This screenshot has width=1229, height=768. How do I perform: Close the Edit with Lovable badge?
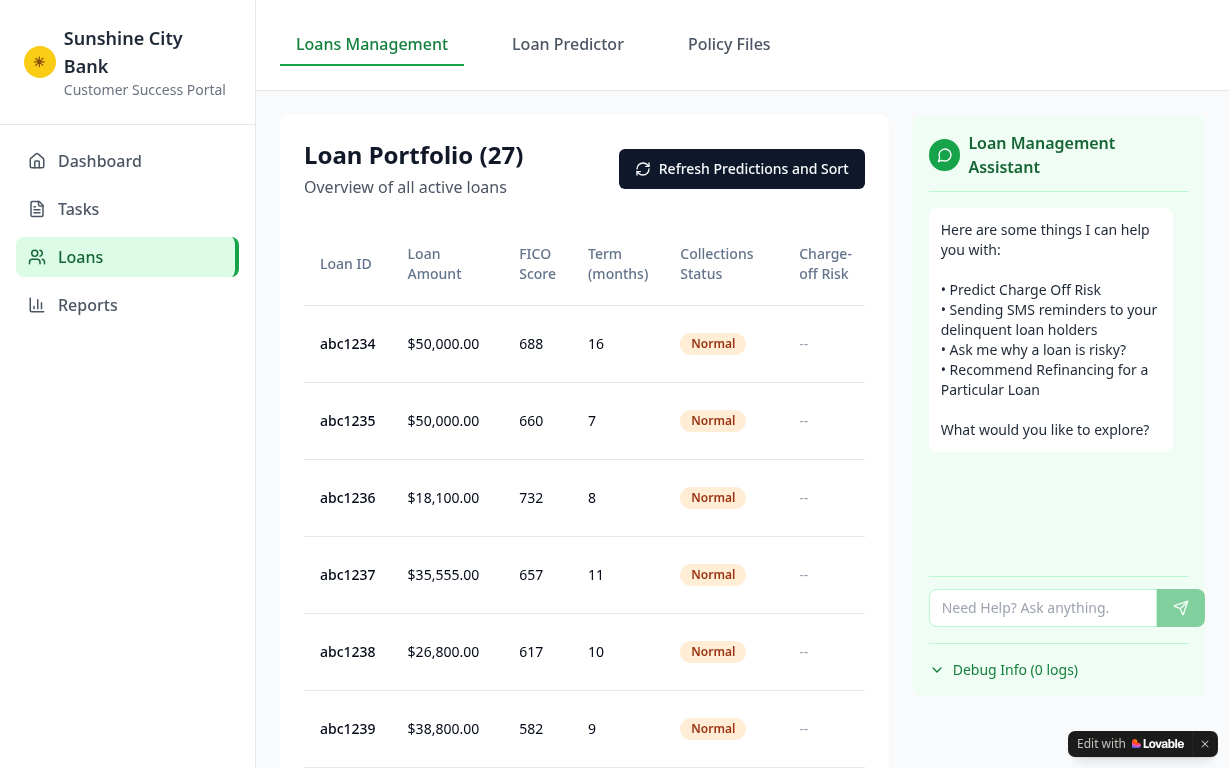(x=1205, y=744)
